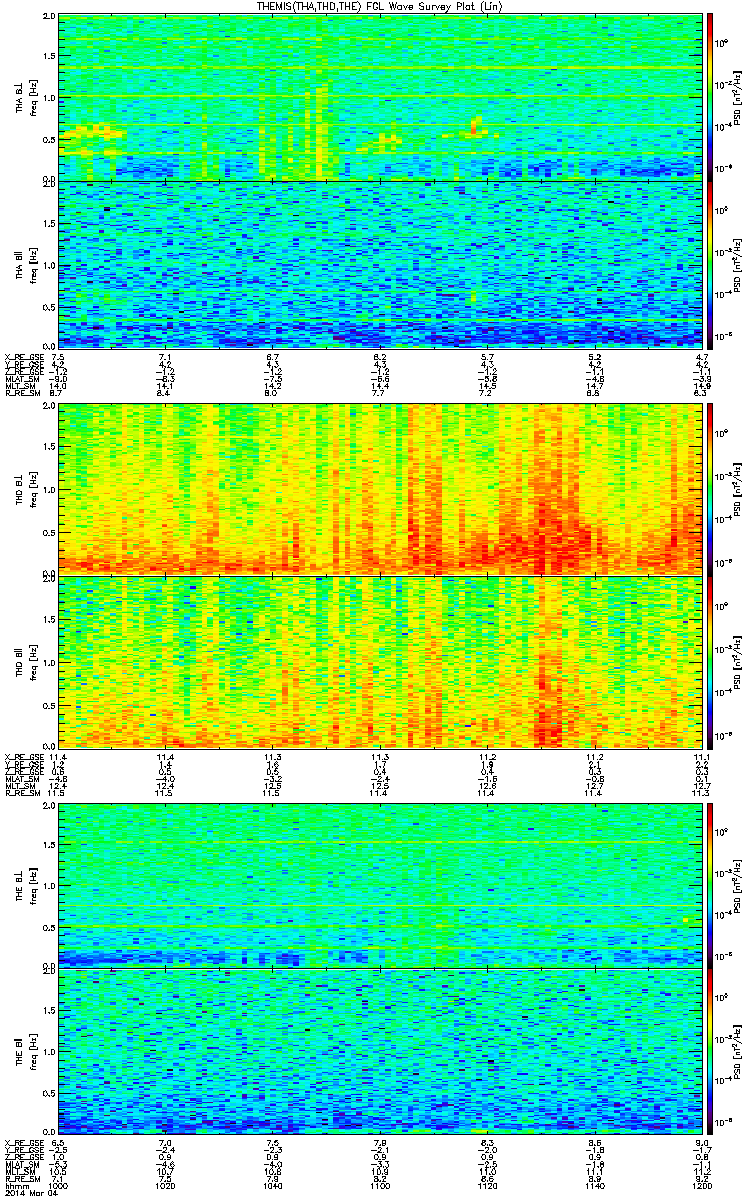The width and height of the screenshot is (750, 1200).
Task: Click the '1.5' frequency tick of THE B⊥ panel
Action: [48, 844]
